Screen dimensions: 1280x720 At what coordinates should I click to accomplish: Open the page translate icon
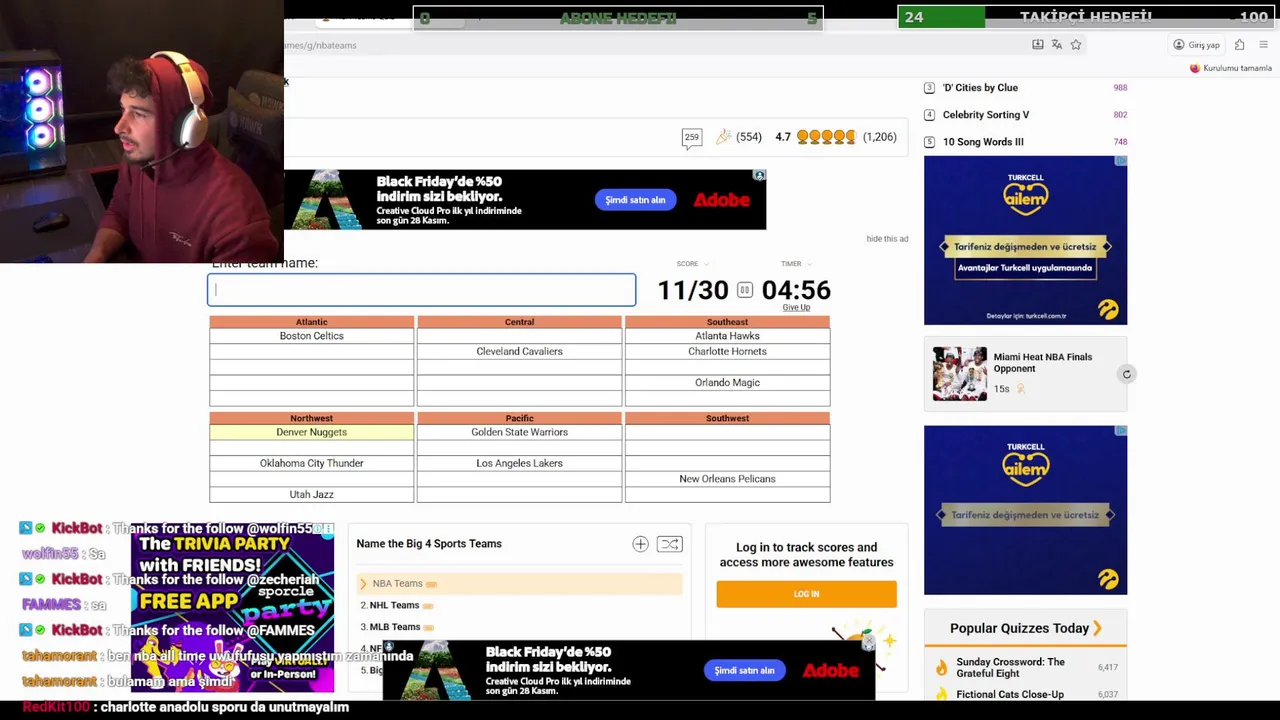(x=1057, y=45)
